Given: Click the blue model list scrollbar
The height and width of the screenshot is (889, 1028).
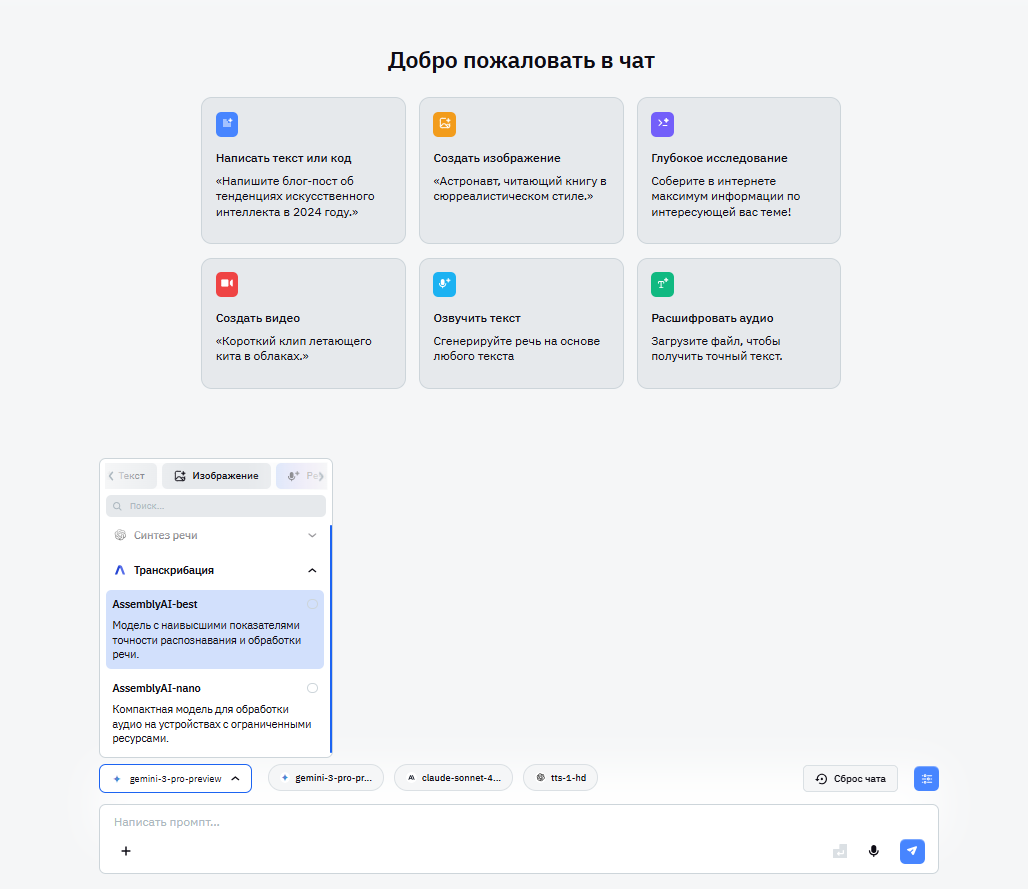Looking at the screenshot, I should [331, 639].
